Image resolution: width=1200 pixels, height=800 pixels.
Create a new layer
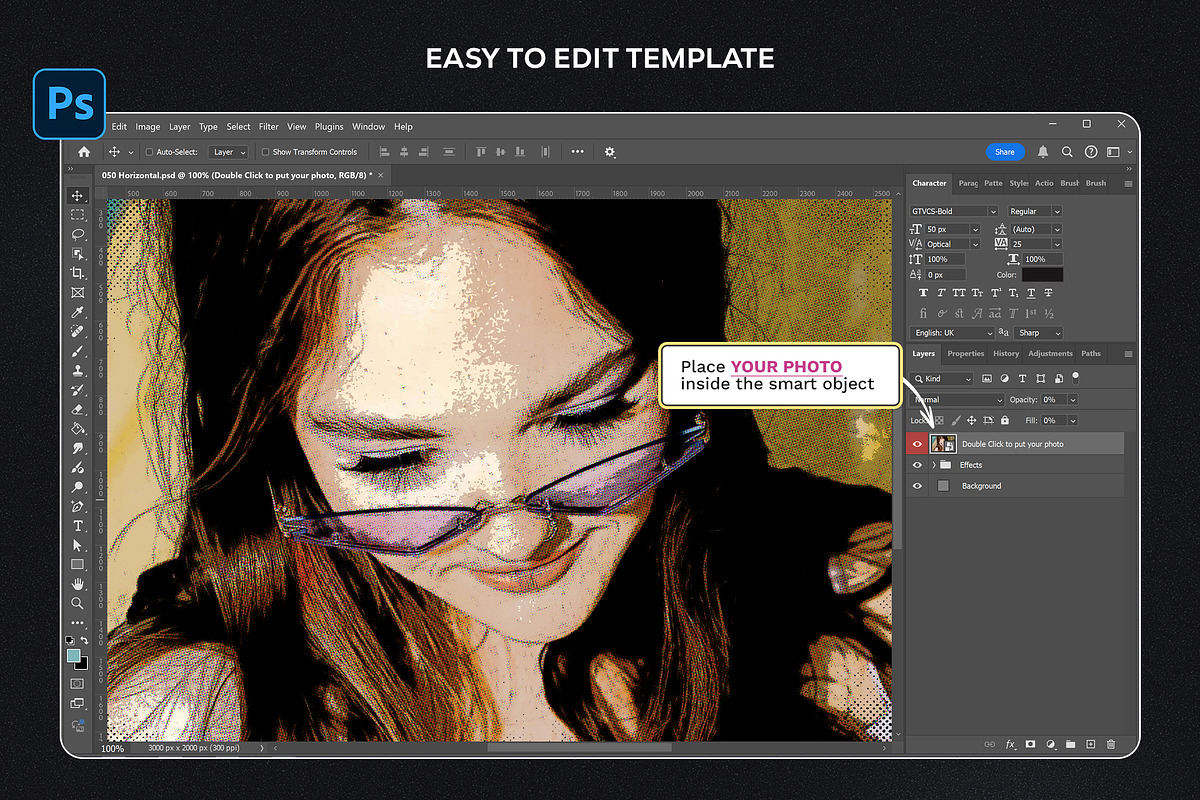click(x=1091, y=744)
